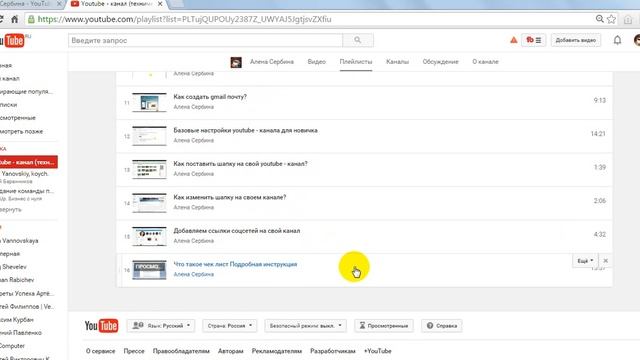This screenshot has width=640, height=360.
Task: Close the active YouTube browser tab
Action: point(160,4)
